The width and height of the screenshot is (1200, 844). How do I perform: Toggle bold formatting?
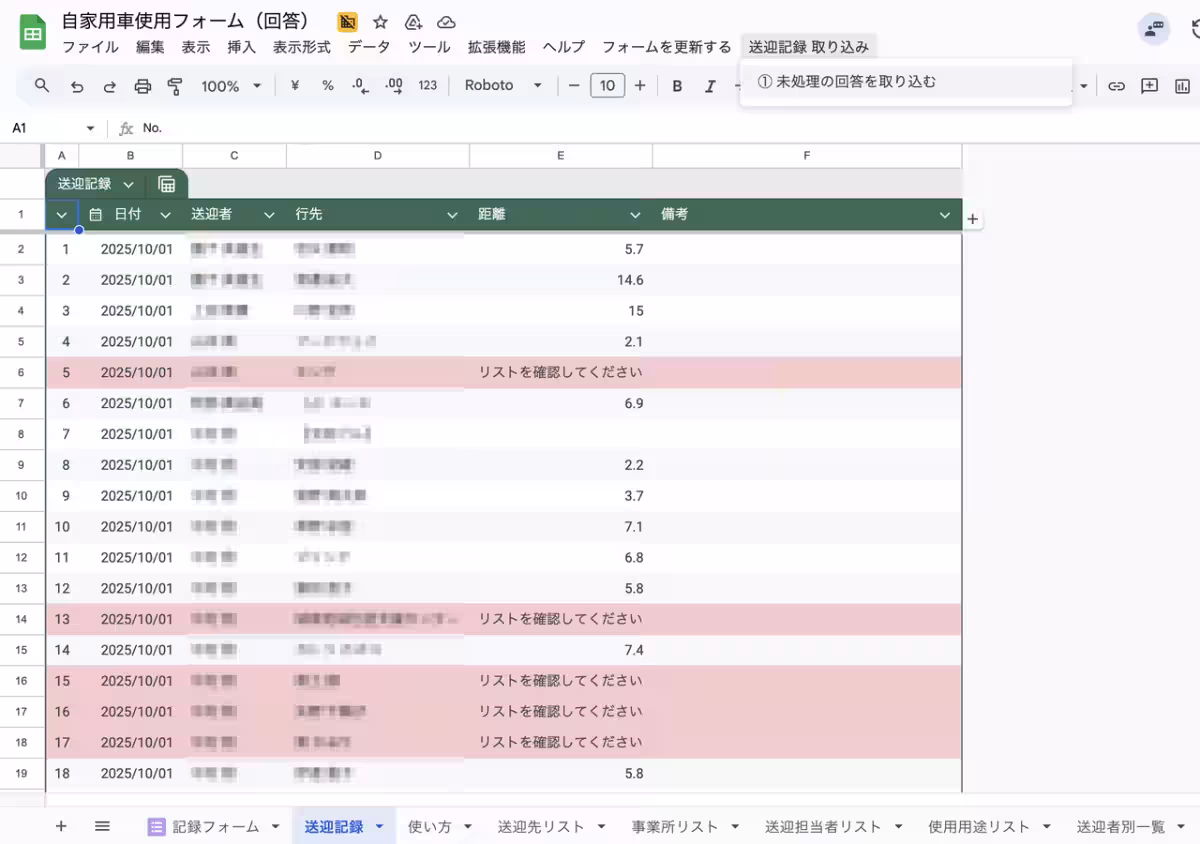(677, 85)
